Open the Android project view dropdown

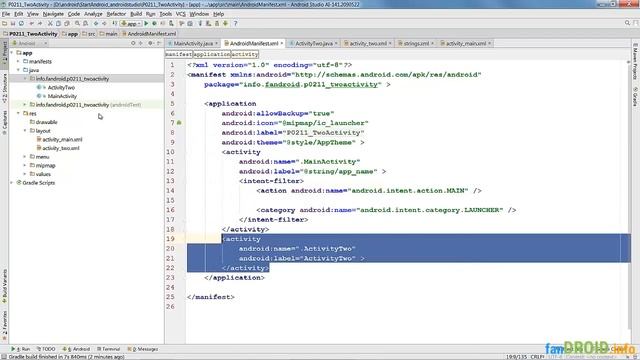29,43
